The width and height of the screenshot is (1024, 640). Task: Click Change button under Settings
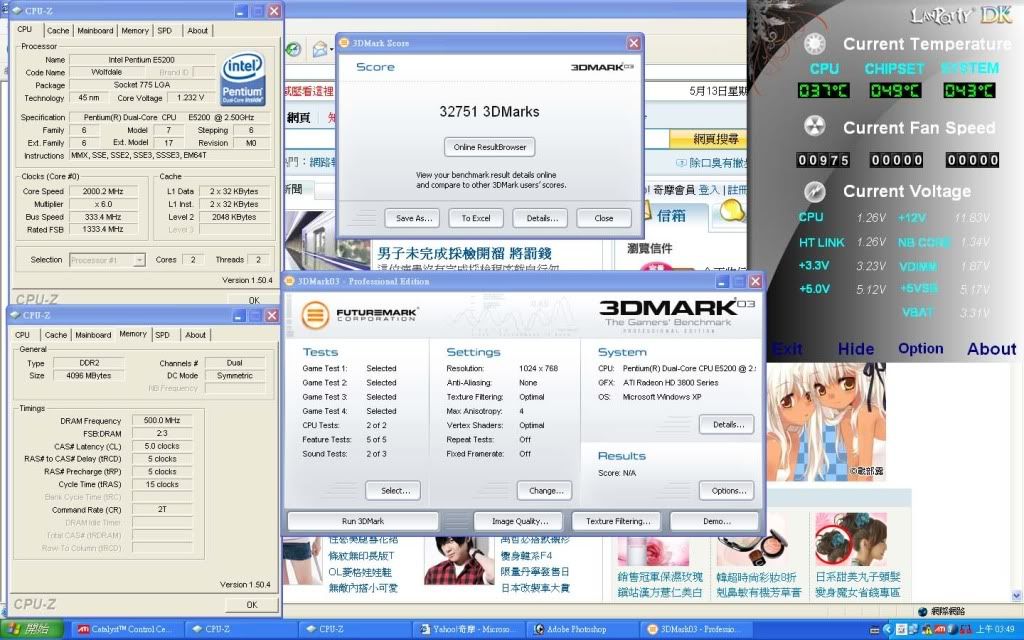coord(545,490)
